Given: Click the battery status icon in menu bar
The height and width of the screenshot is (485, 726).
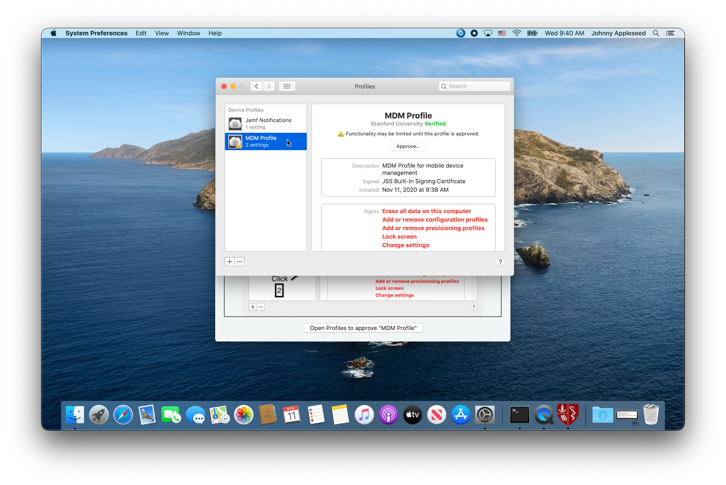Looking at the screenshot, I should [x=532, y=33].
